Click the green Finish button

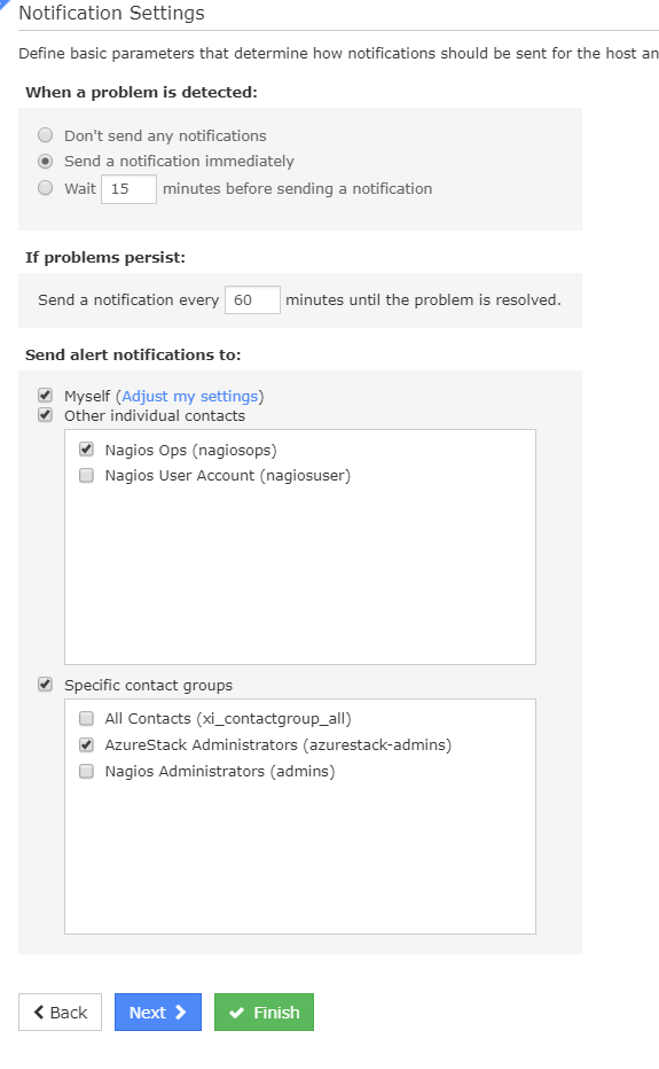(264, 1012)
